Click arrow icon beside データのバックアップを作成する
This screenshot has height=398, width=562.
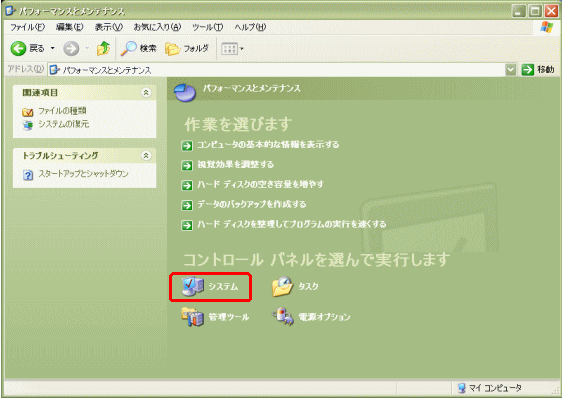tap(187, 205)
